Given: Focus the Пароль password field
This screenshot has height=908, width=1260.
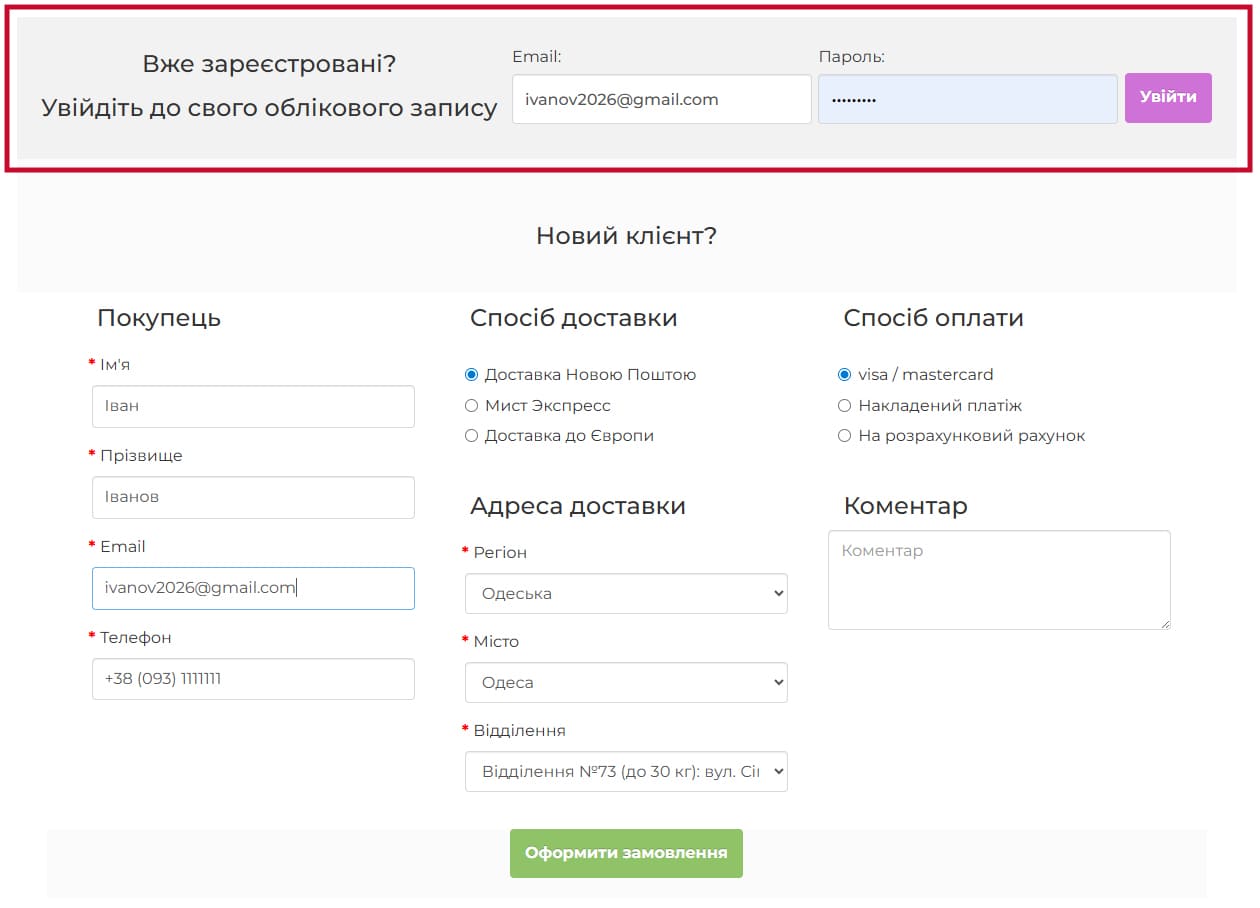Looking at the screenshot, I should pyautogui.click(x=967, y=99).
